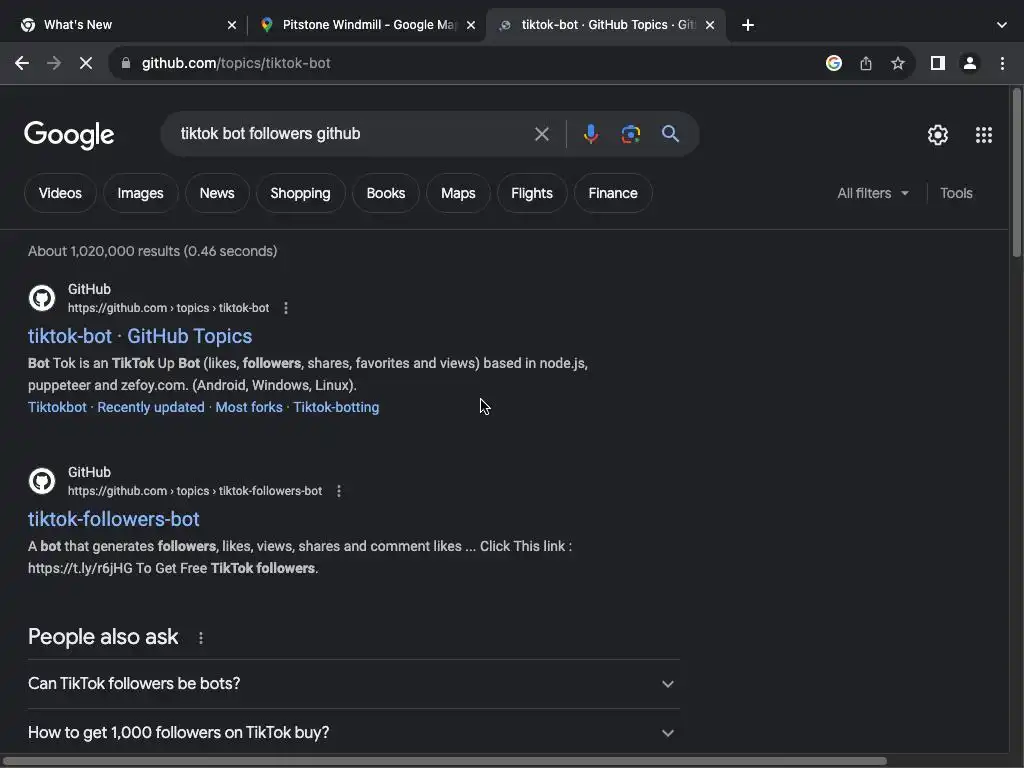The image size is (1024, 768).
Task: Open the Most forks sitelink
Action: [249, 407]
